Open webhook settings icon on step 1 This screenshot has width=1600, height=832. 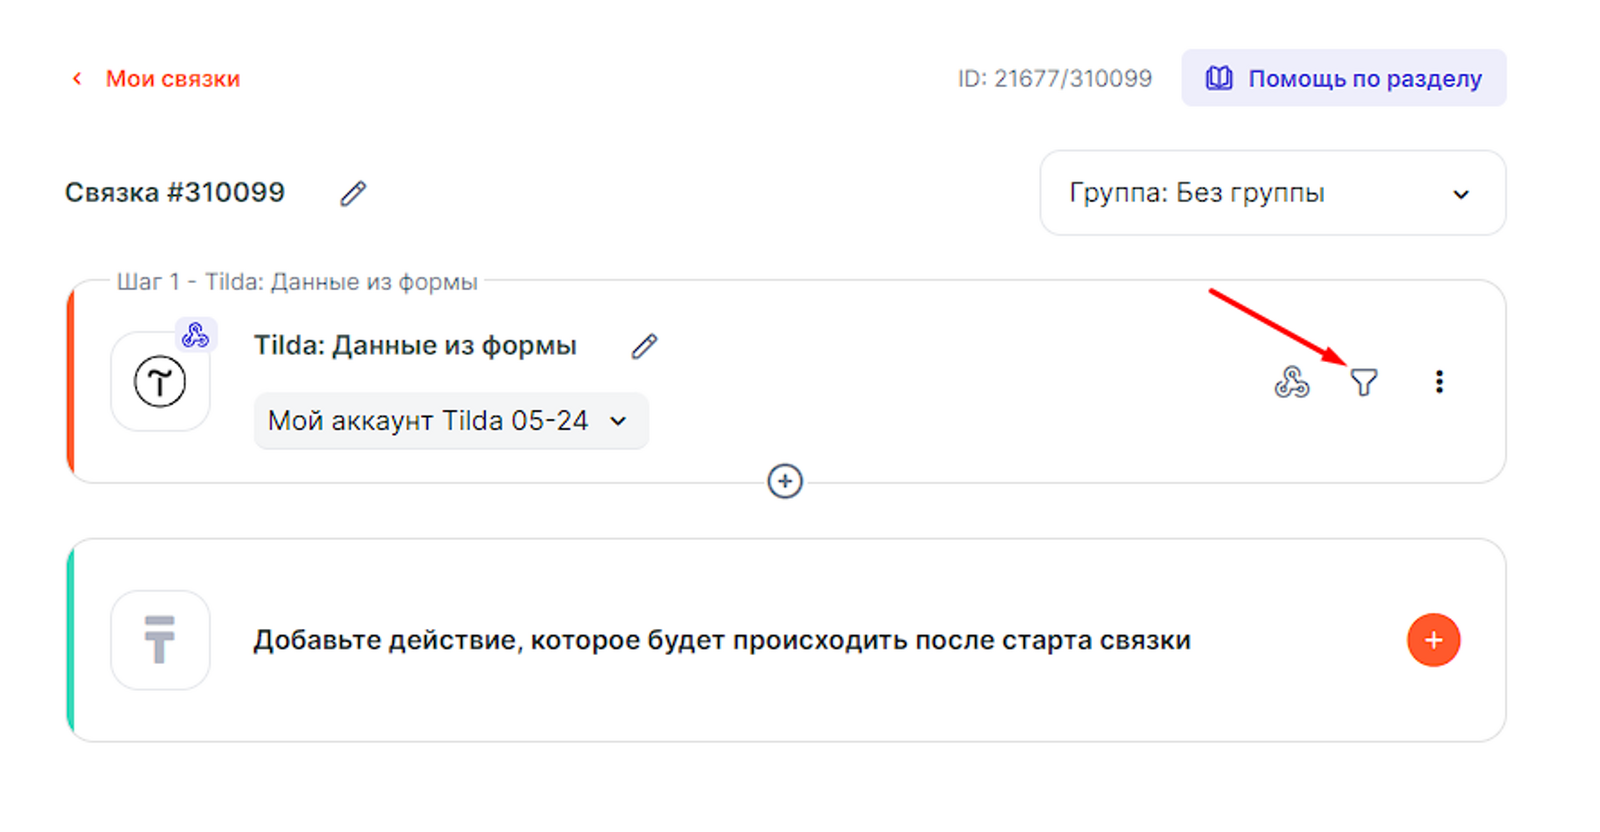click(x=1291, y=382)
